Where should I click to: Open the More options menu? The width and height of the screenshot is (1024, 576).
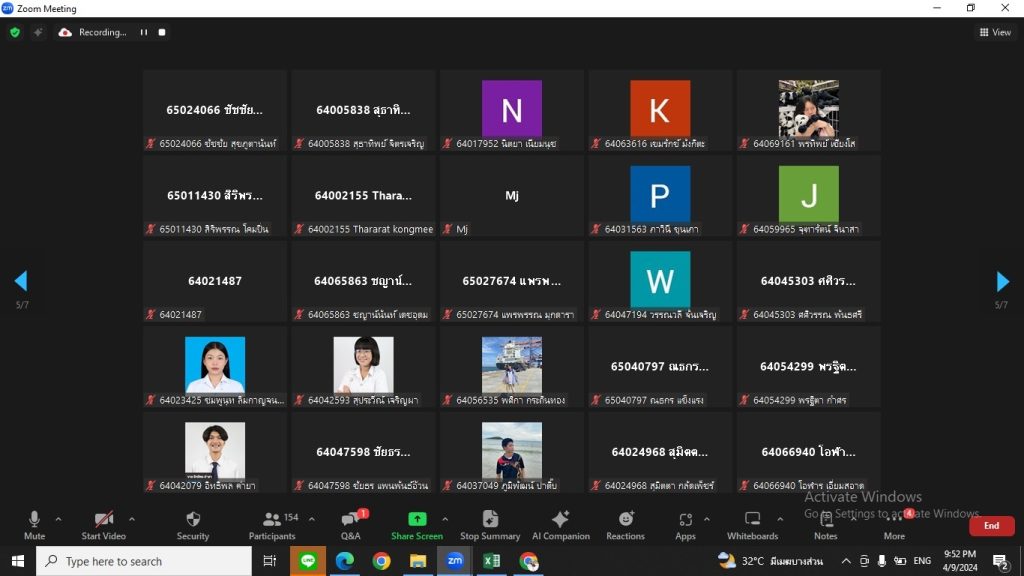894,526
